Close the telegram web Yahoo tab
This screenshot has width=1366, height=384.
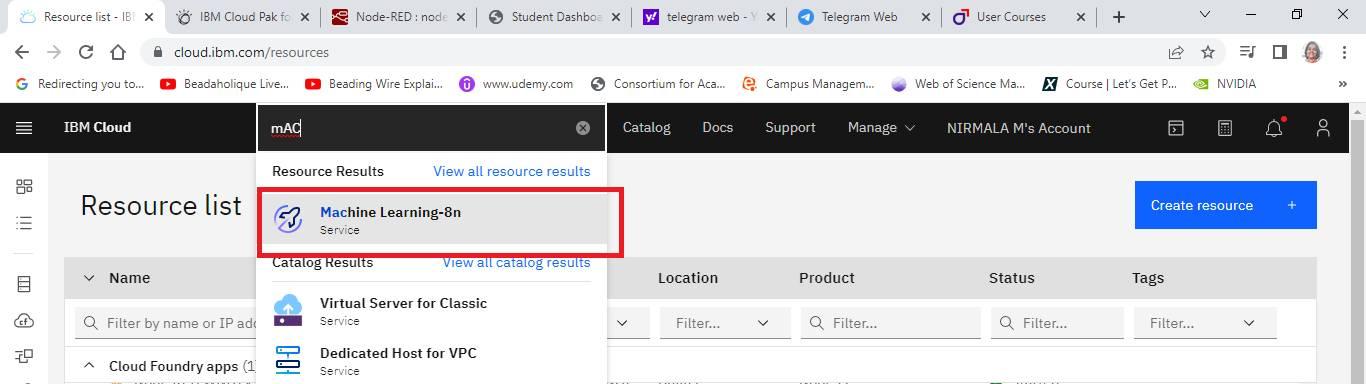[769, 17]
